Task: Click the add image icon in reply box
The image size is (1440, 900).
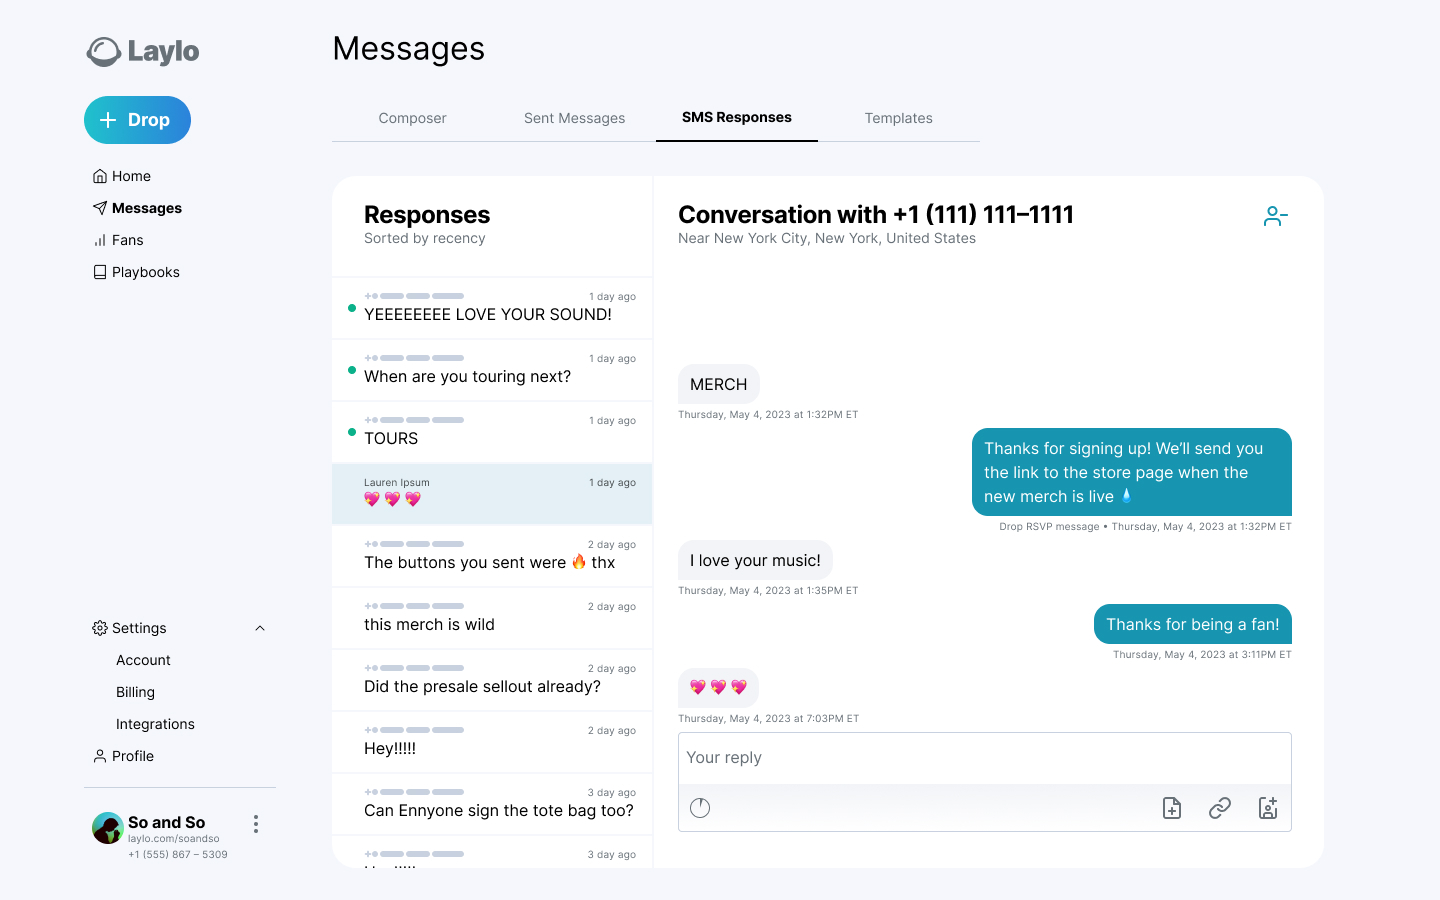Action: (1268, 808)
